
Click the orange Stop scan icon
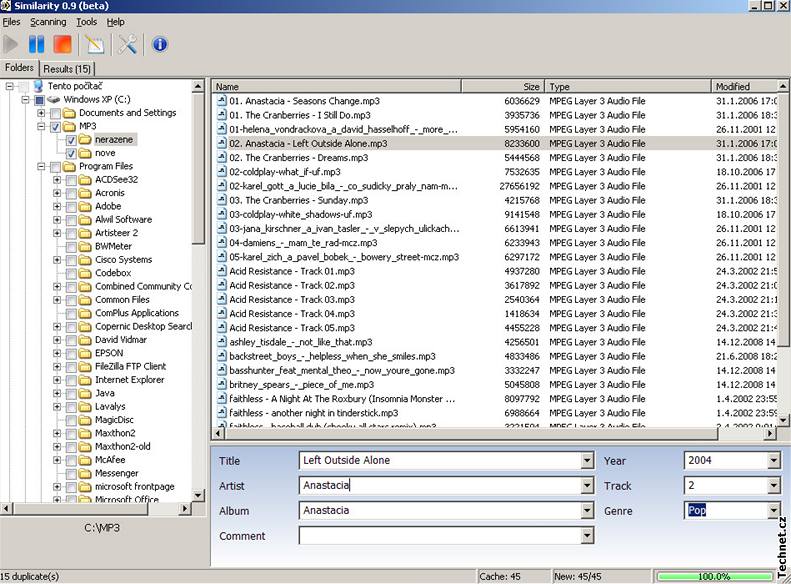click(x=62, y=44)
